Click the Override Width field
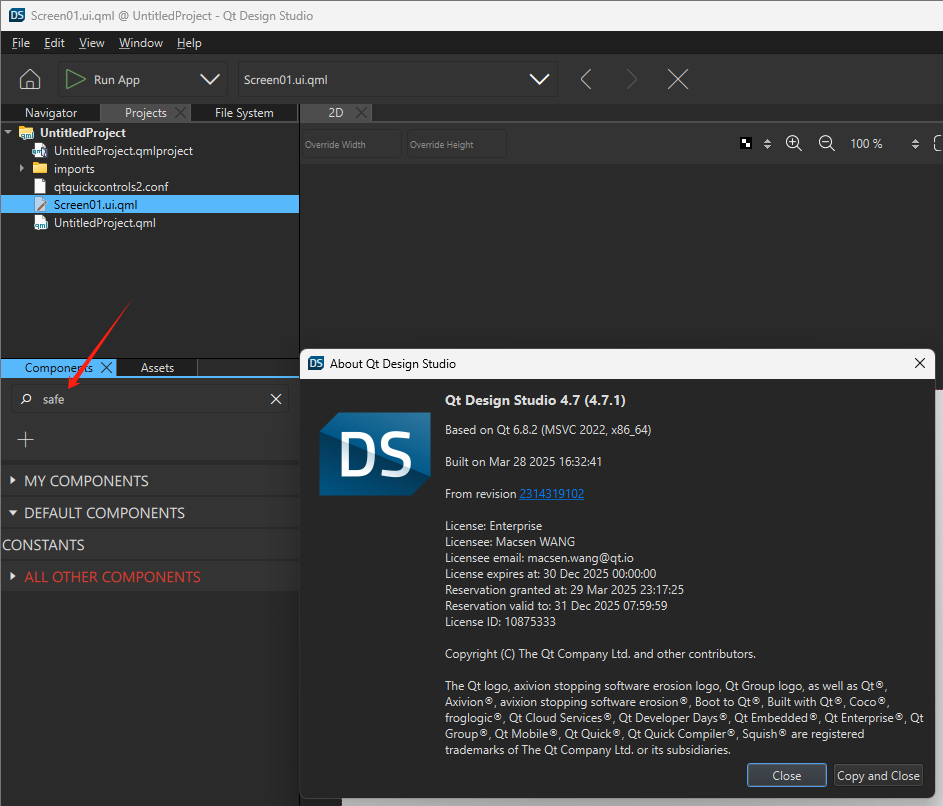 (352, 144)
